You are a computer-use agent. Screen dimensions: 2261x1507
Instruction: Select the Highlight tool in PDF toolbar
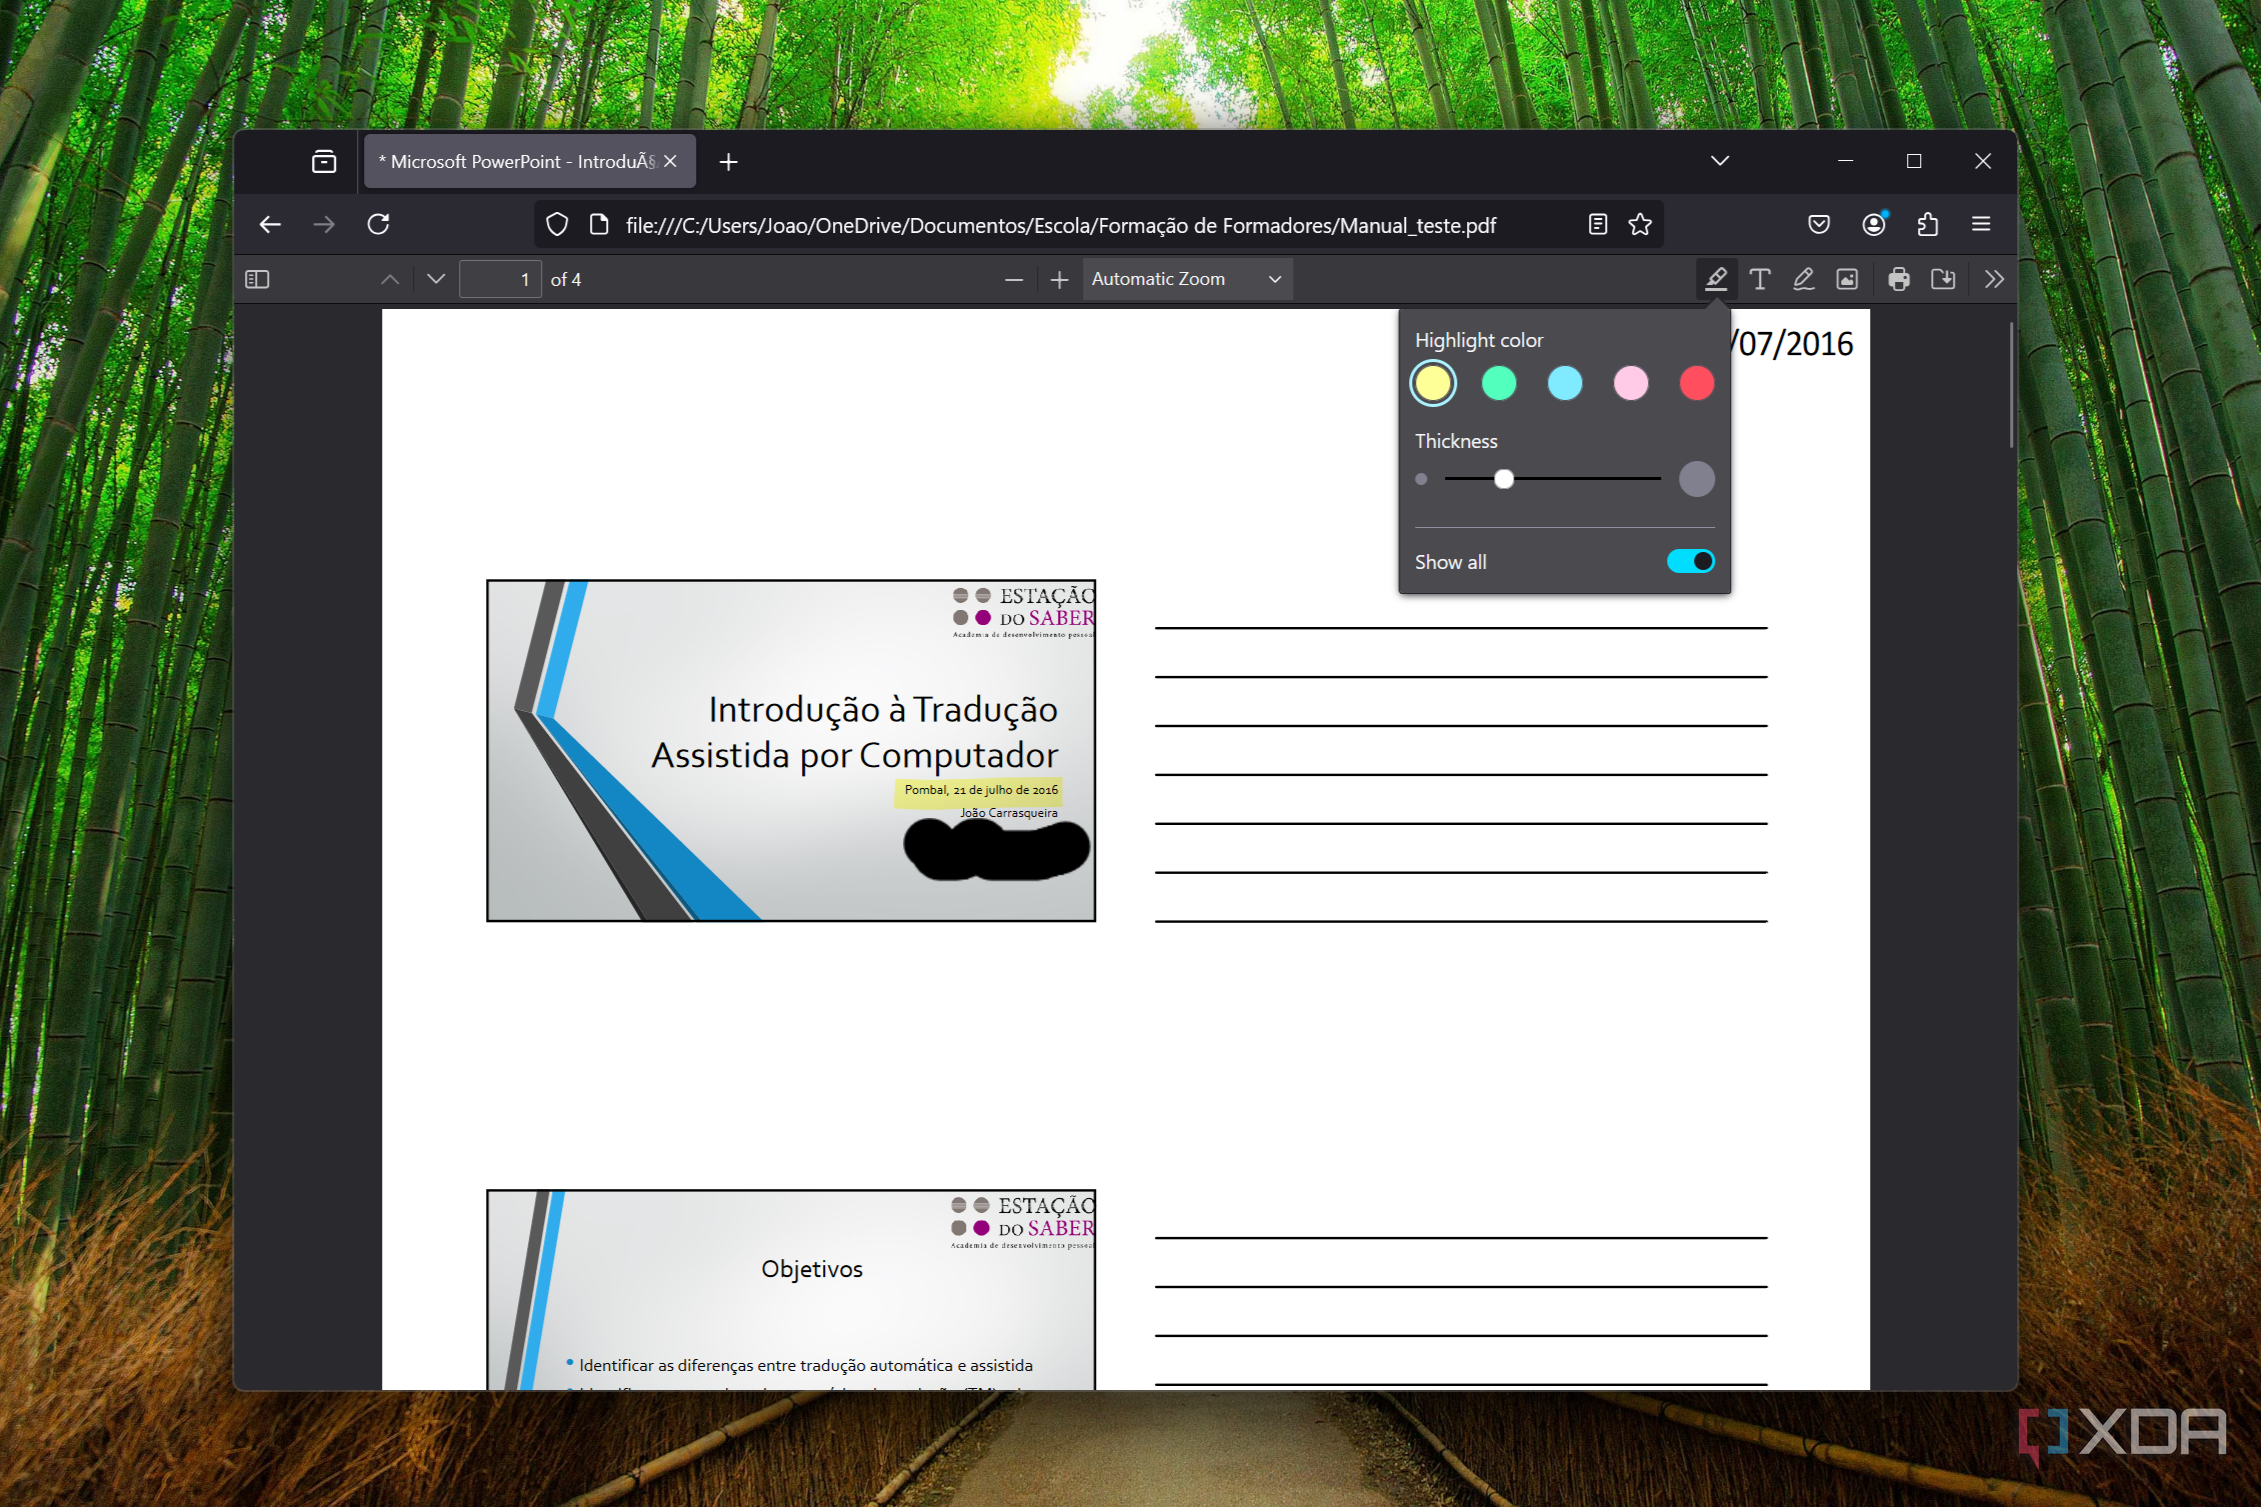[x=1716, y=279]
